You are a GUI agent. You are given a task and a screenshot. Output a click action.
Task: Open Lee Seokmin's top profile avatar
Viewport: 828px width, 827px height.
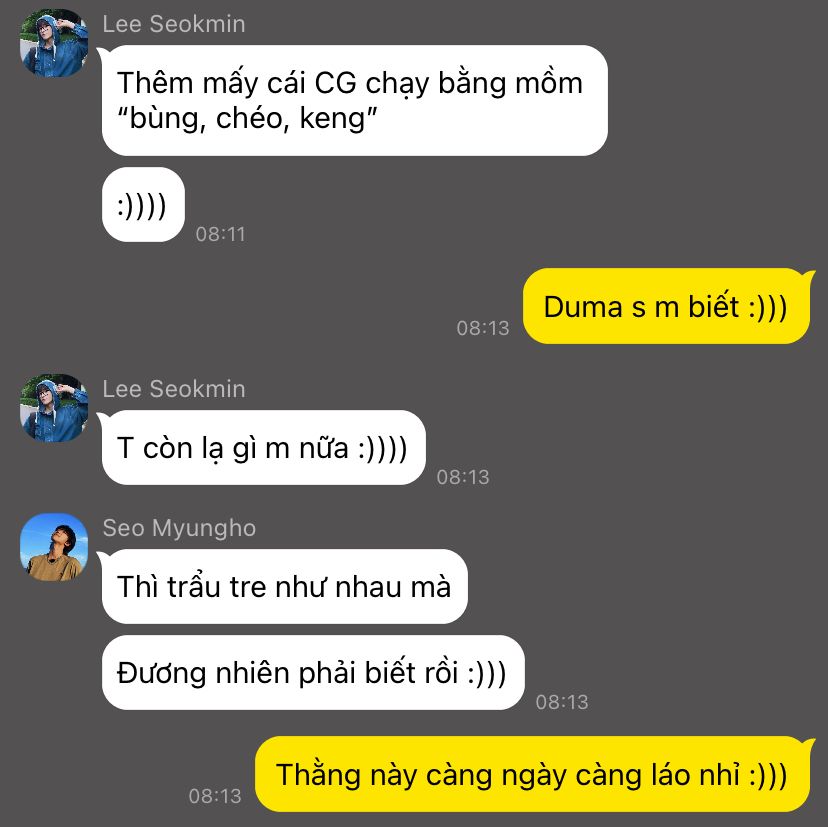point(54,43)
